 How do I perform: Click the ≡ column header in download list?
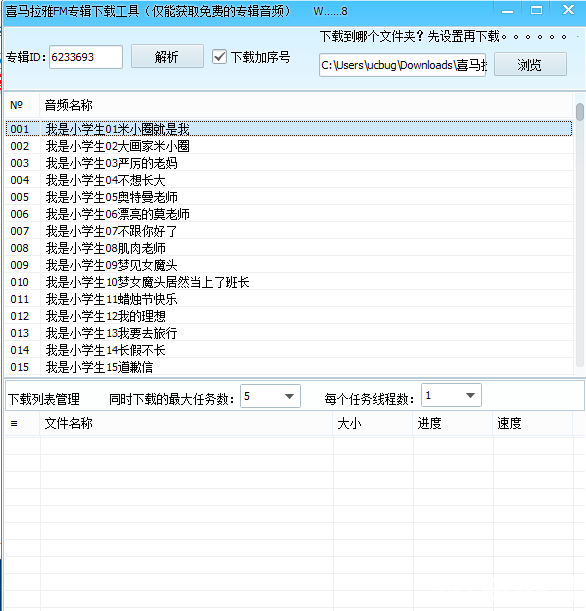(x=22, y=423)
